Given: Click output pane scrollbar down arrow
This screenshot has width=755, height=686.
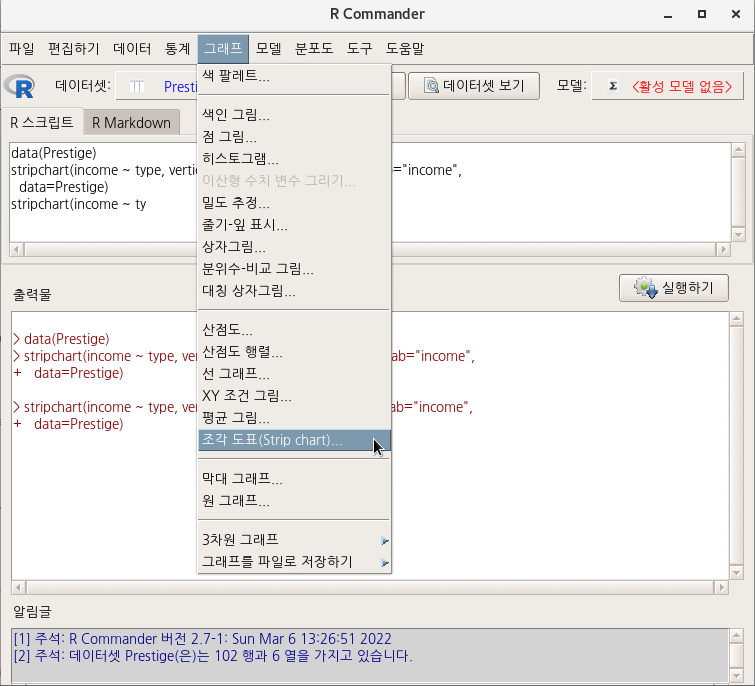Looking at the screenshot, I should (736, 573).
